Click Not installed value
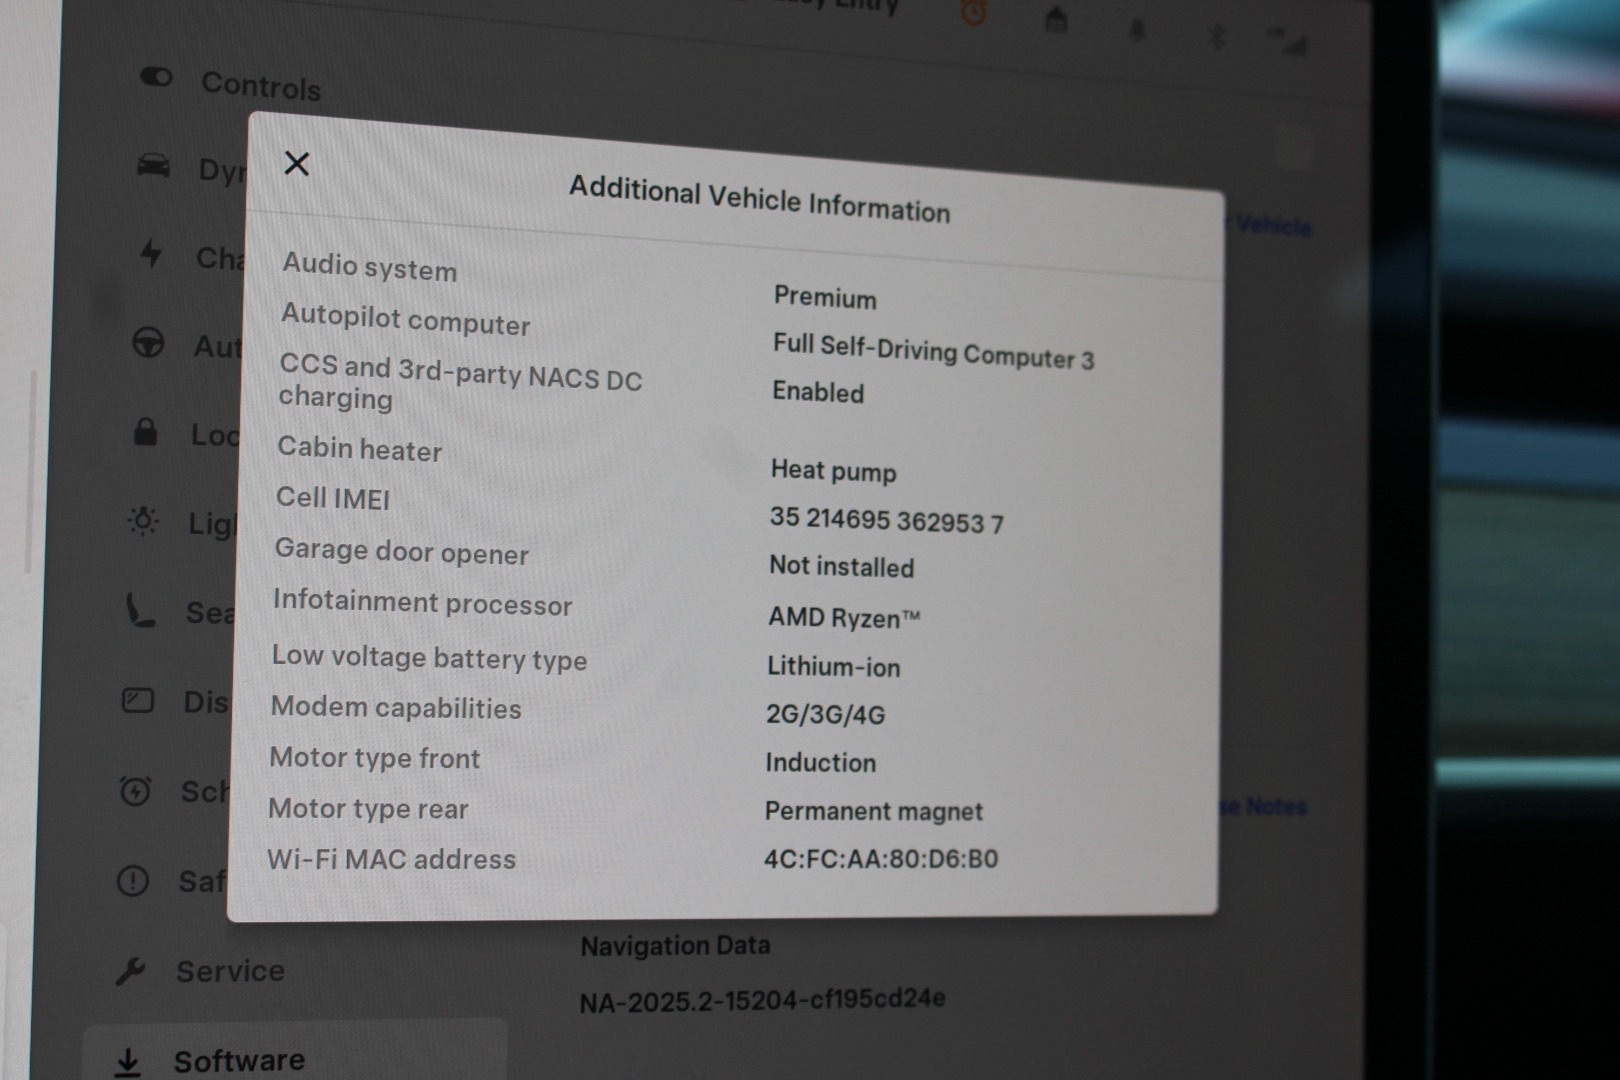This screenshot has height=1080, width=1620. pos(841,566)
